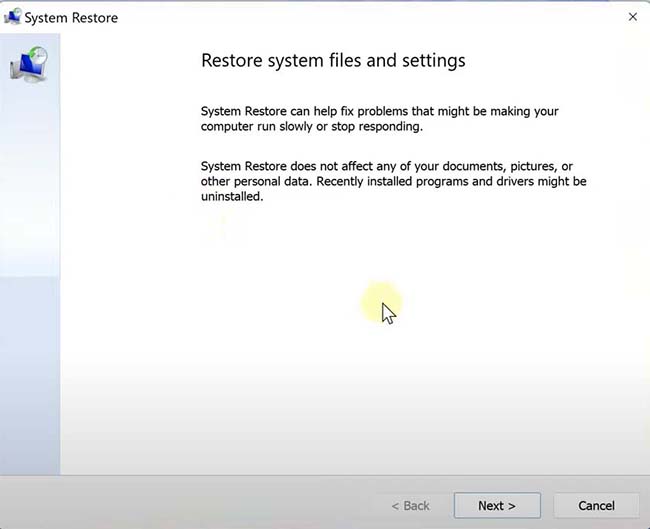Click the large System Restore sidebar graphic
Image resolution: width=650 pixels, height=529 pixels.
[x=29, y=65]
